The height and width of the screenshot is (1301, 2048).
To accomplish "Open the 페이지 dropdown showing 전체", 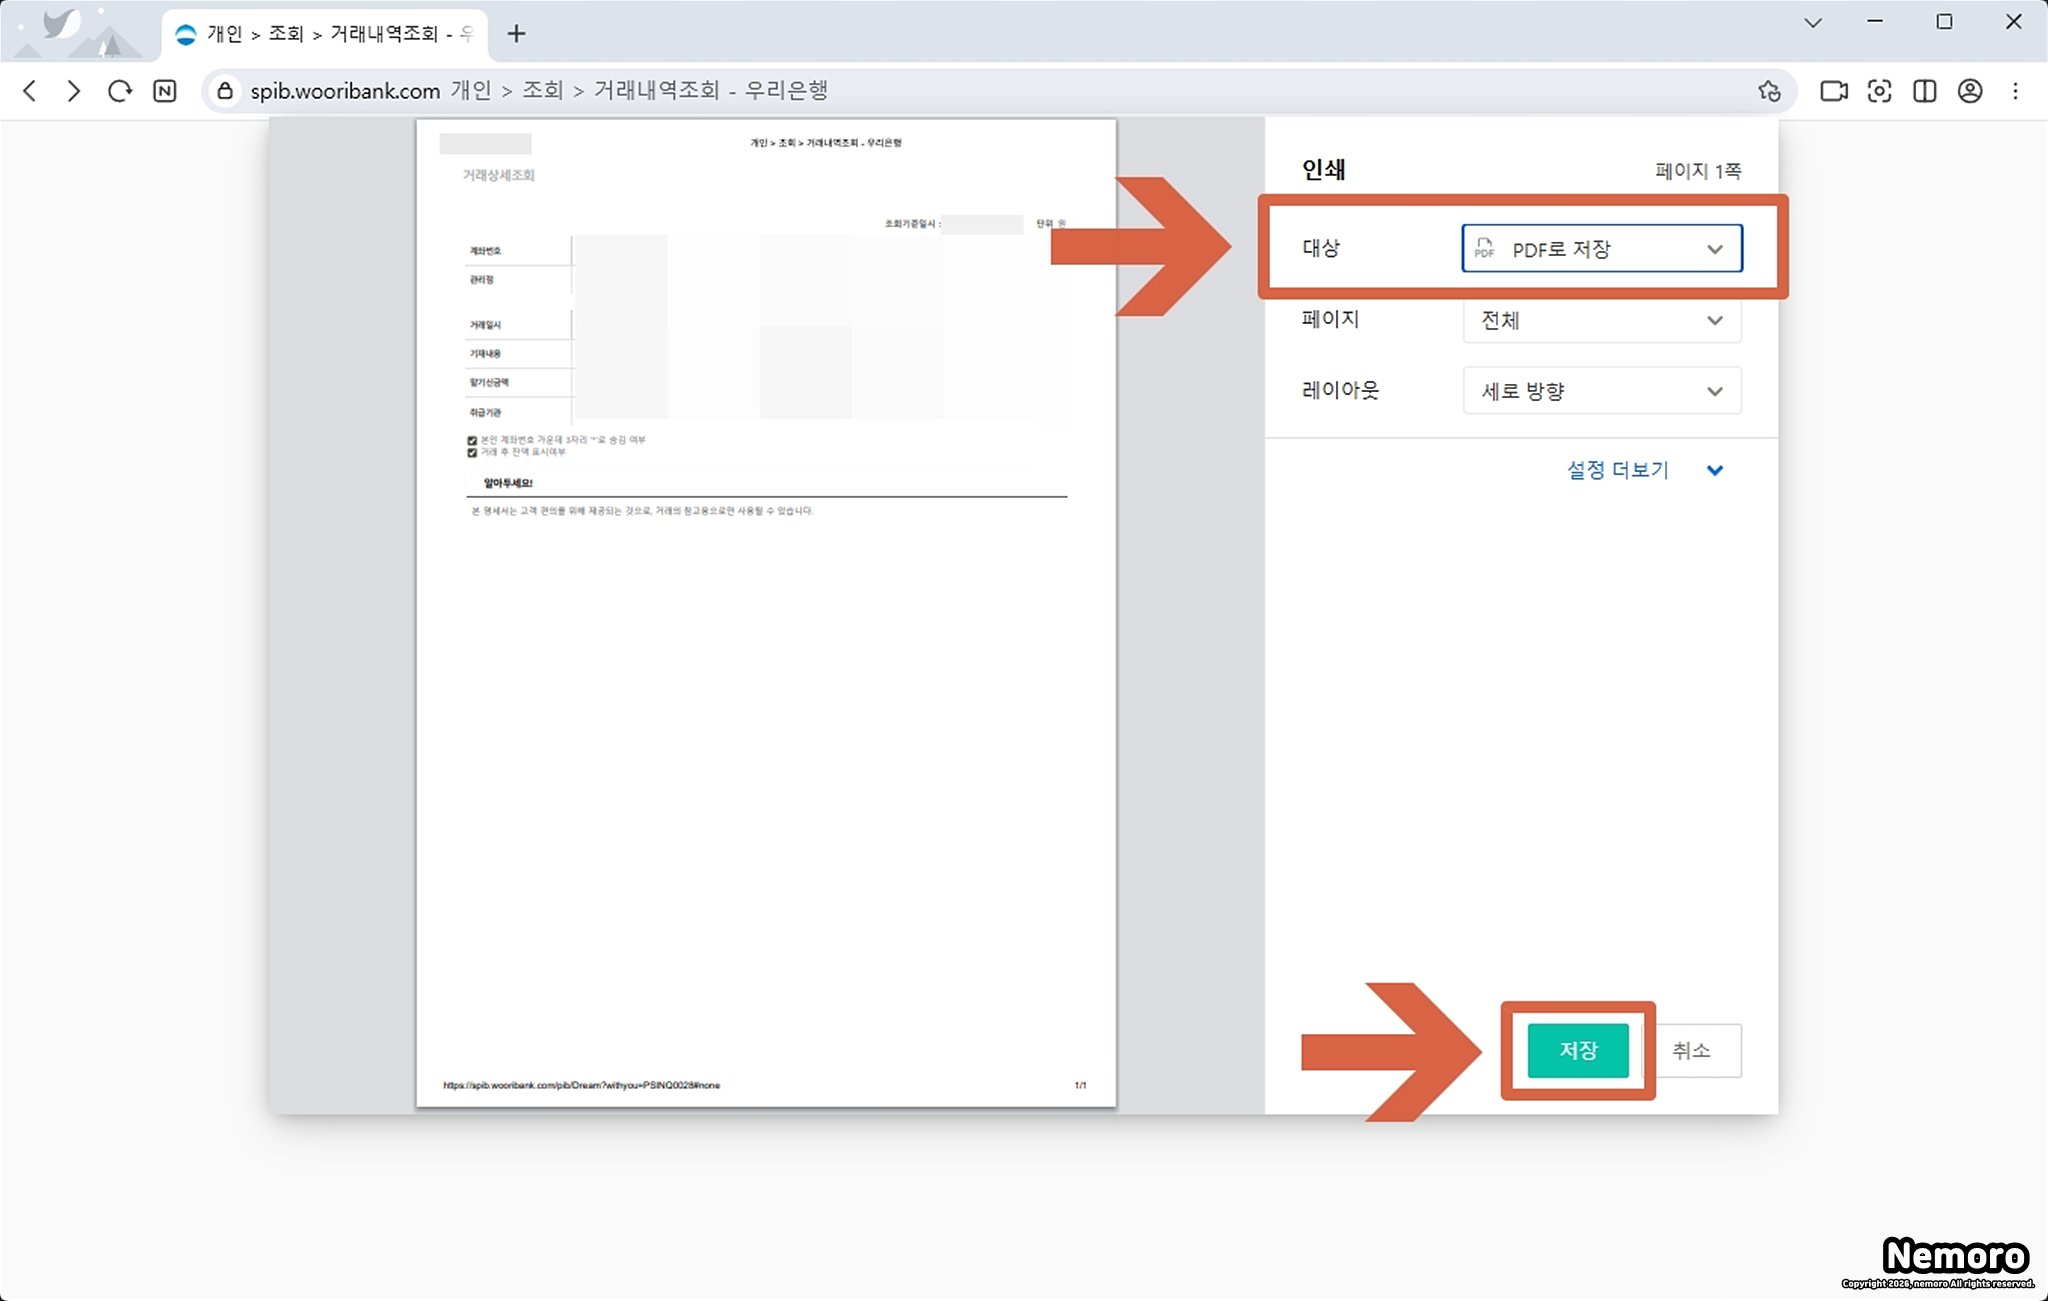I will pos(1601,320).
